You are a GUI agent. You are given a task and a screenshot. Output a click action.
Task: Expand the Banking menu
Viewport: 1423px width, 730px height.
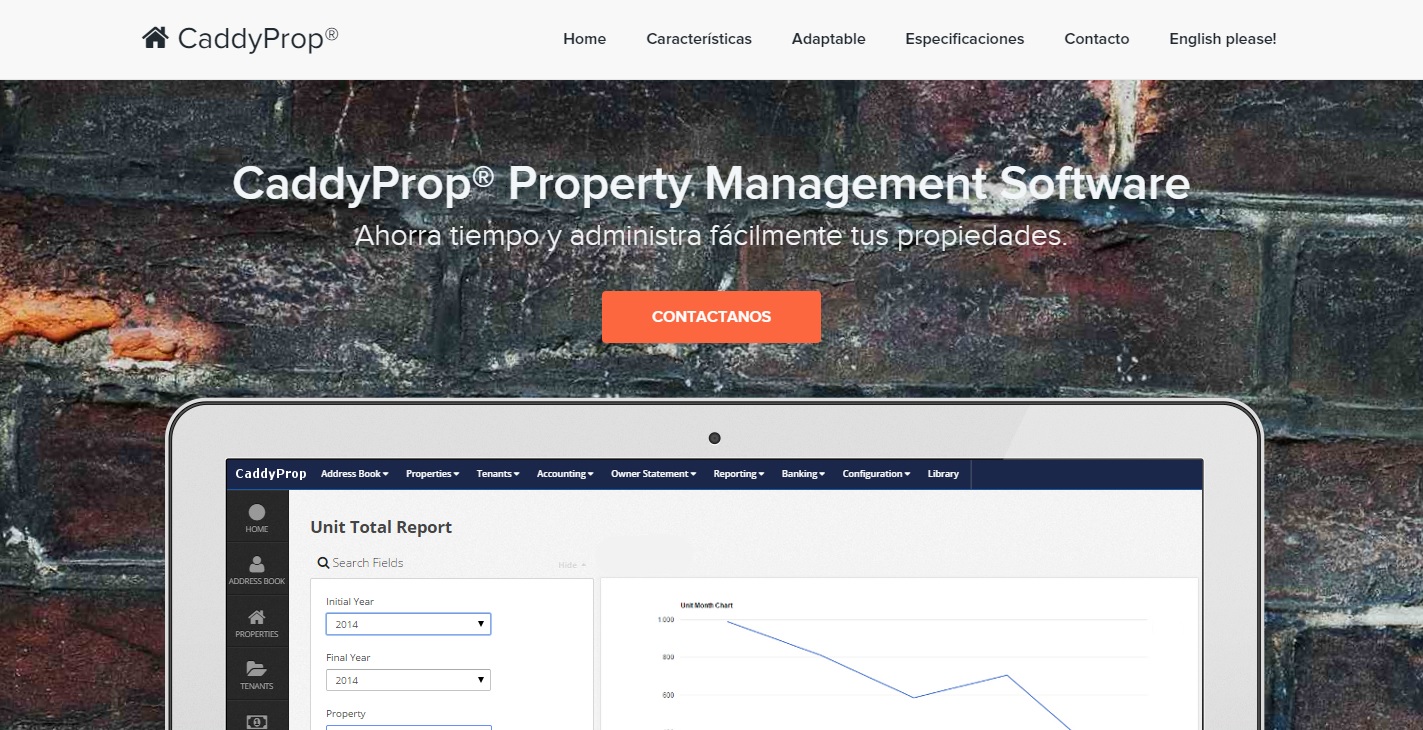[x=803, y=474]
